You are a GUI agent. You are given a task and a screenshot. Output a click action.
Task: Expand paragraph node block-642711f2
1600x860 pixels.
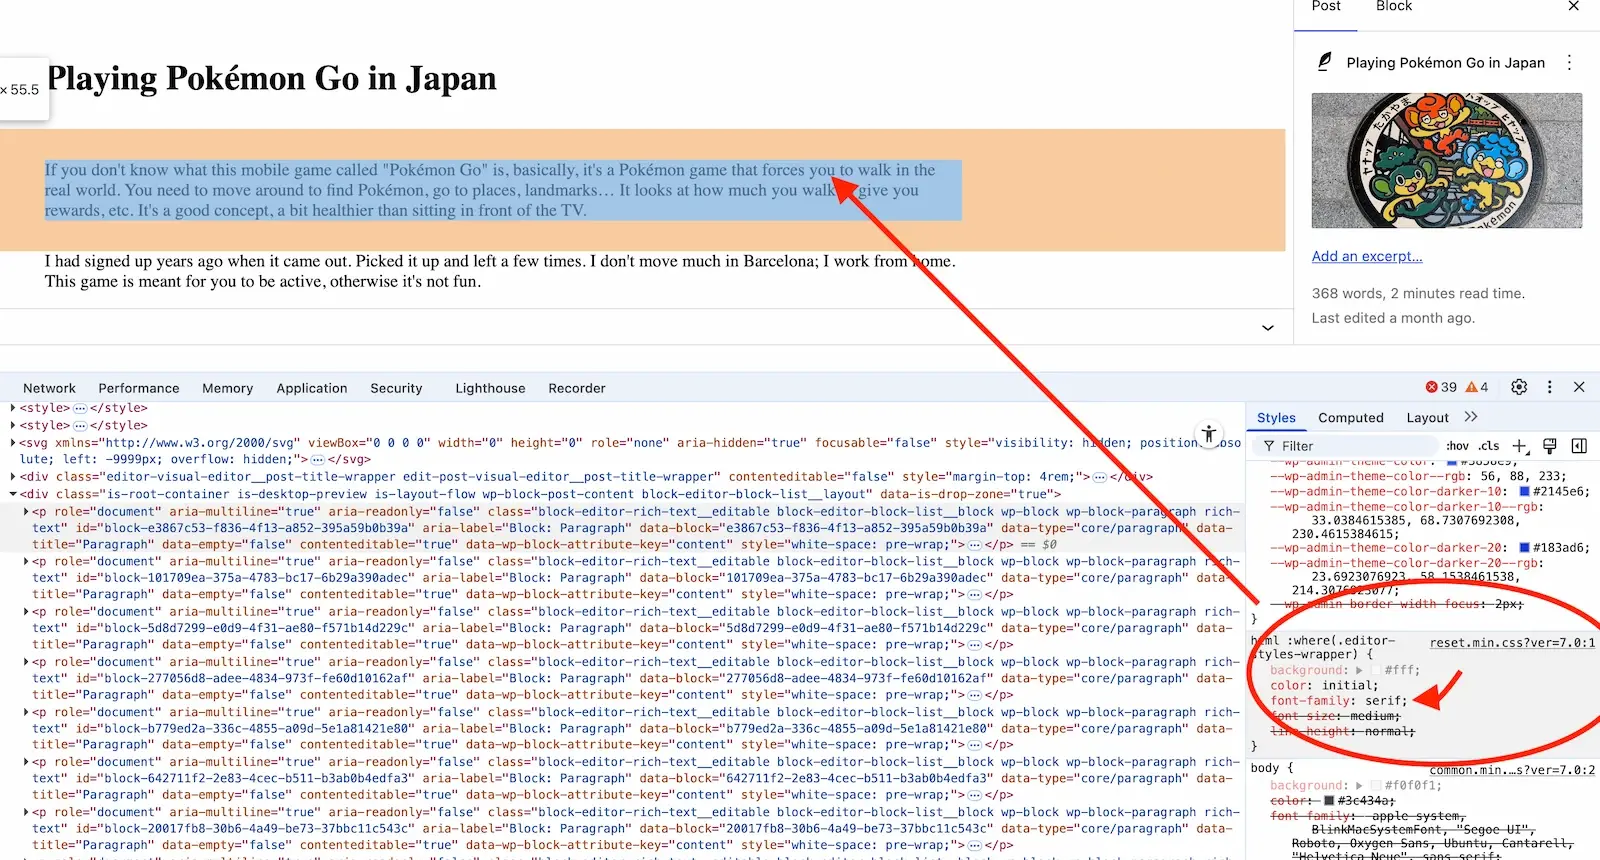coord(26,762)
